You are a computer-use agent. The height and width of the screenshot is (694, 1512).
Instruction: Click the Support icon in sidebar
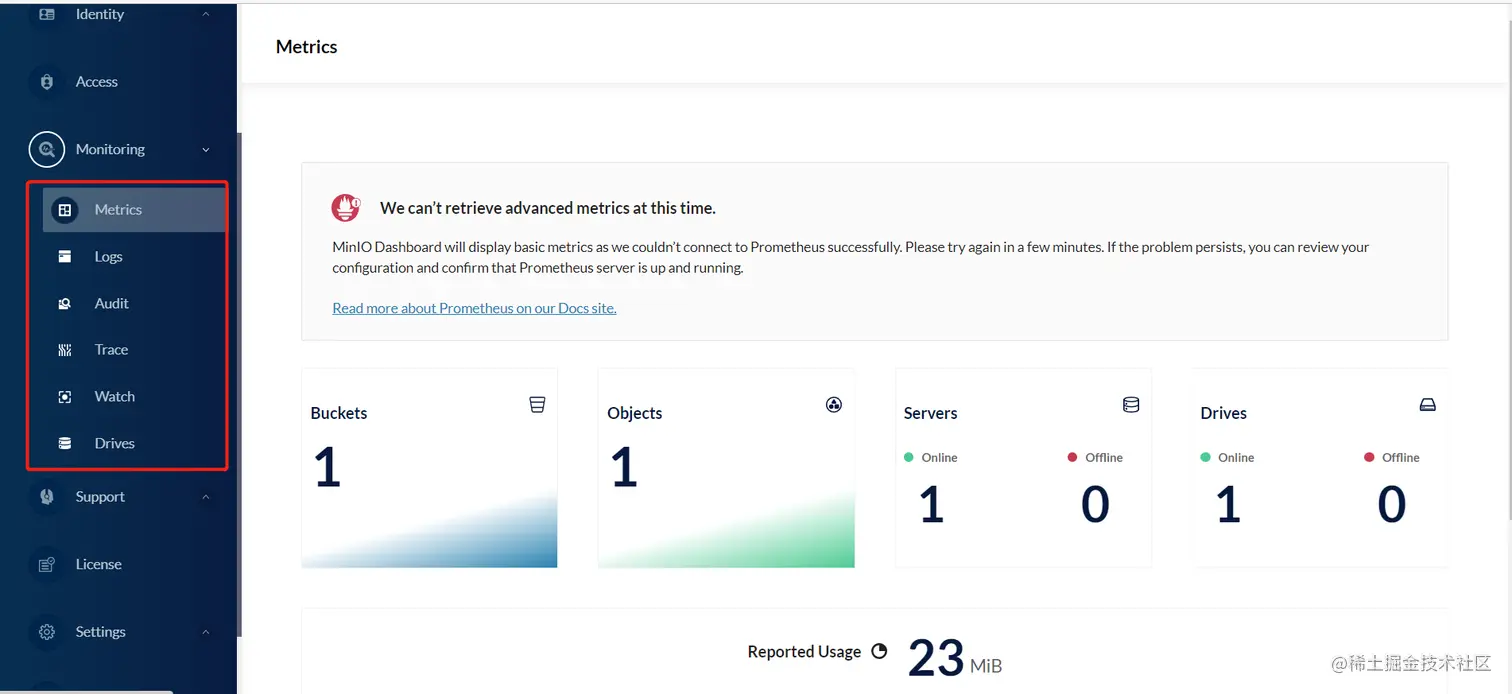coord(47,497)
